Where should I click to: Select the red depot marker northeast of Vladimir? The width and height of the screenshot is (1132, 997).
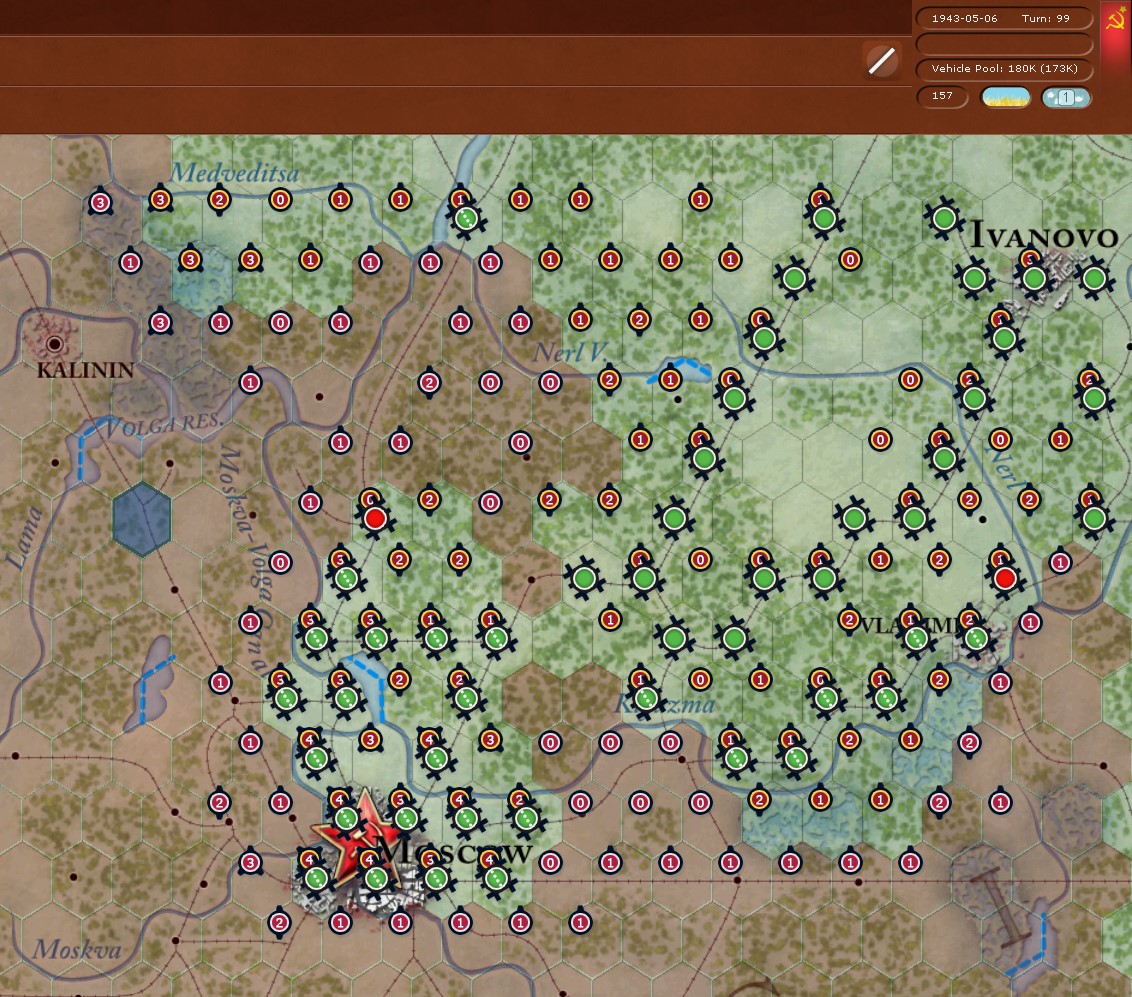(1005, 578)
